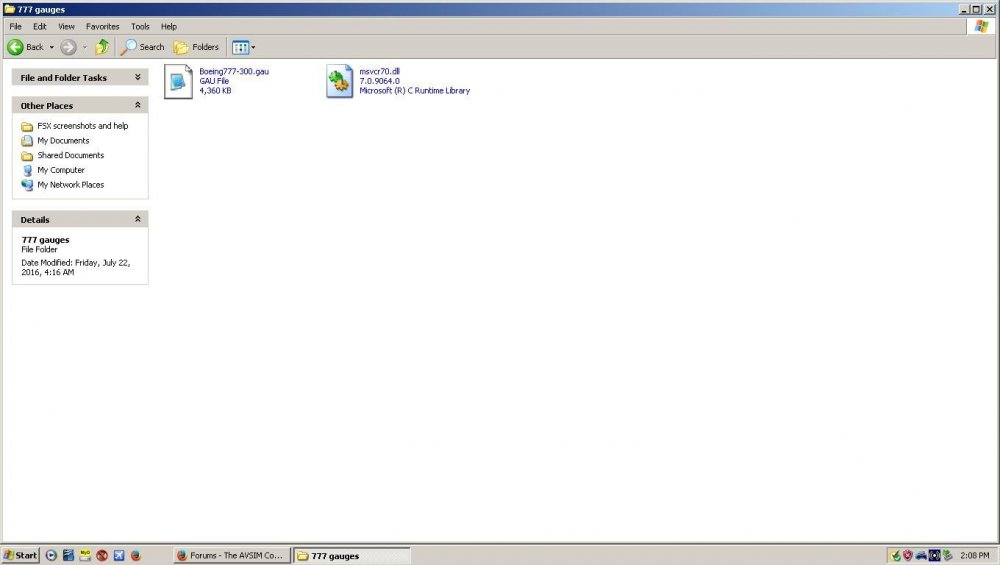Image resolution: width=1000 pixels, height=565 pixels.
Task: Toggle the Folders pane button
Action: (x=196, y=47)
